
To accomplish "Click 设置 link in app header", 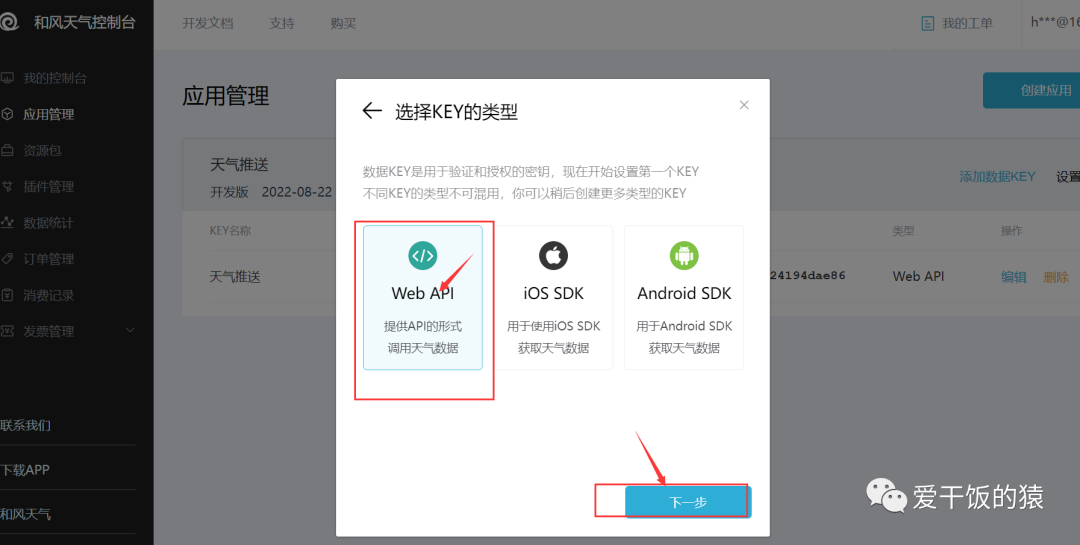I will 1068,176.
